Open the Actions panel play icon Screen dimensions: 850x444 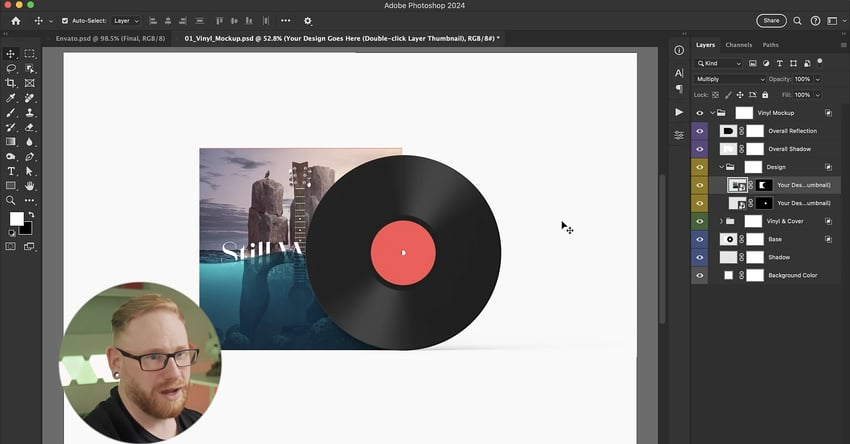[679, 112]
